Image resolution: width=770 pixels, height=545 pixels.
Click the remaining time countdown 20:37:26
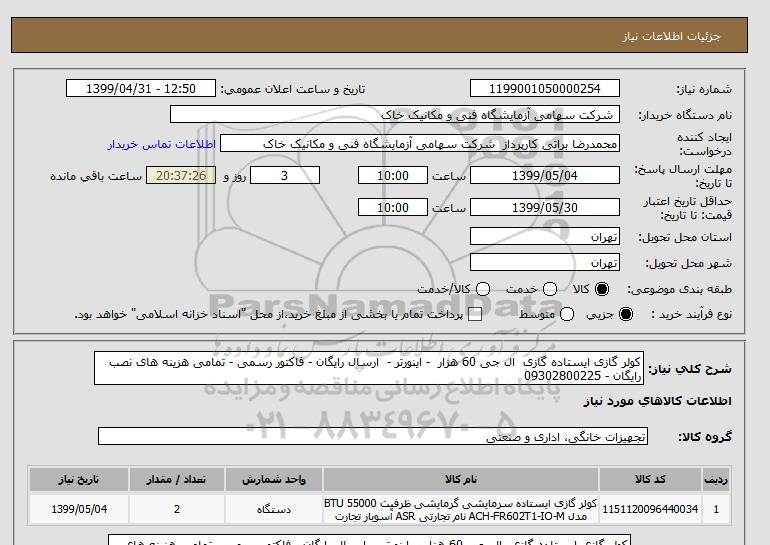181,175
